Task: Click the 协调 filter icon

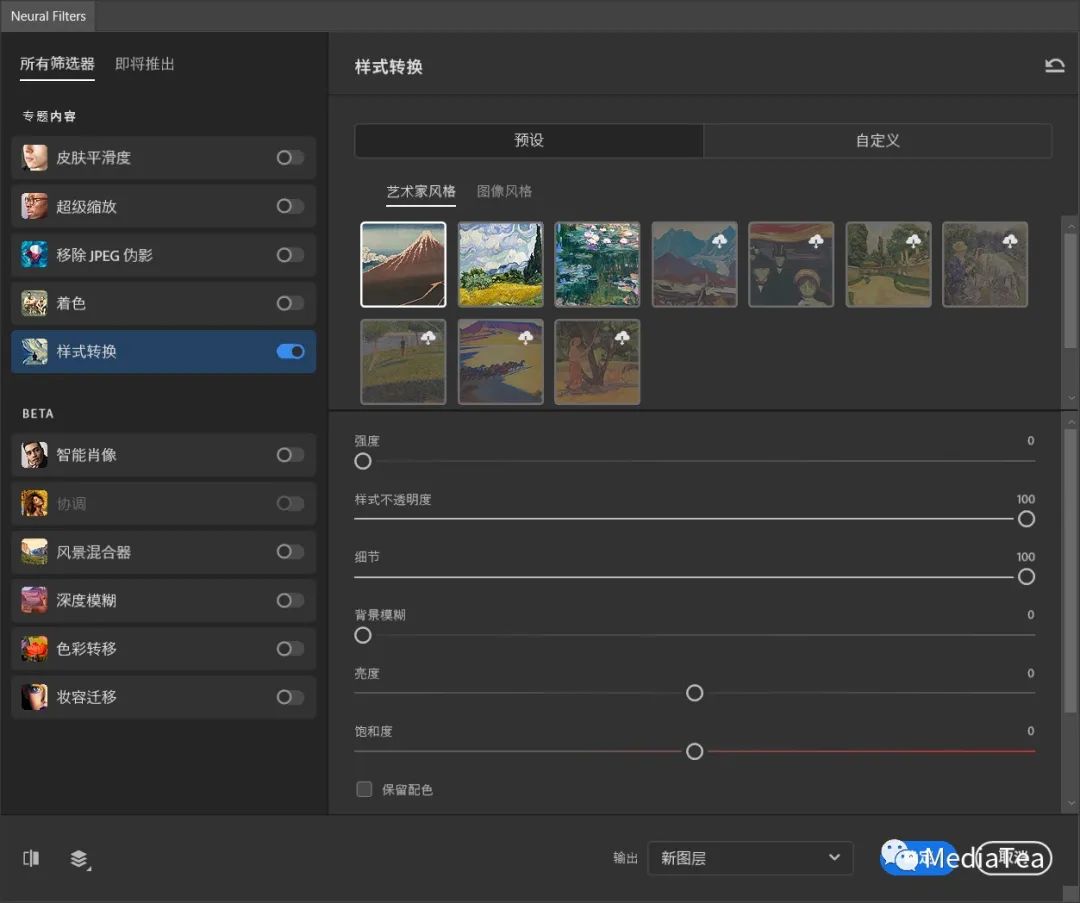Action: tap(34, 504)
